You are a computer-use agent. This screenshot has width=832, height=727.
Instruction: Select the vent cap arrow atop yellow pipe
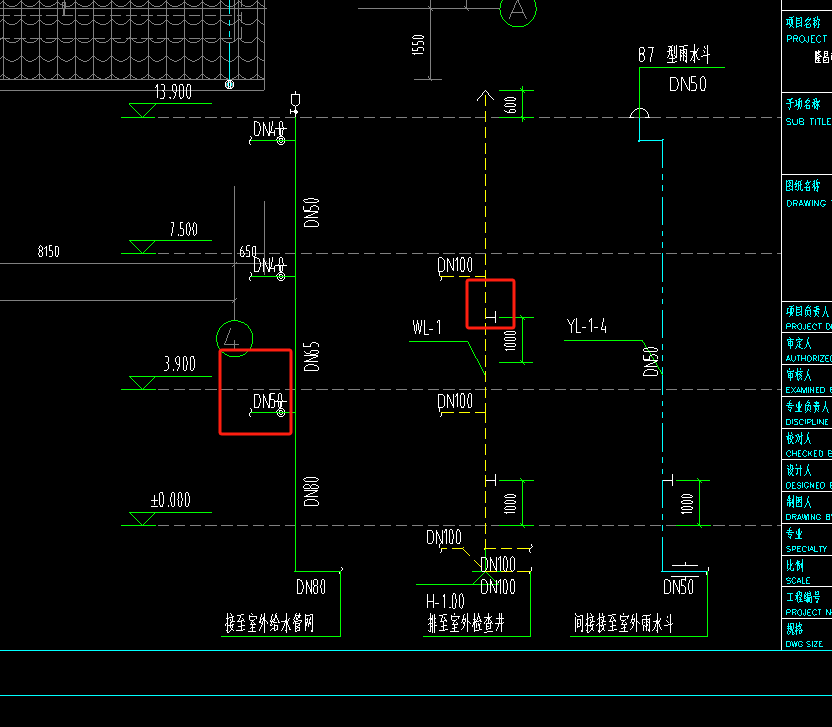[x=485, y=96]
